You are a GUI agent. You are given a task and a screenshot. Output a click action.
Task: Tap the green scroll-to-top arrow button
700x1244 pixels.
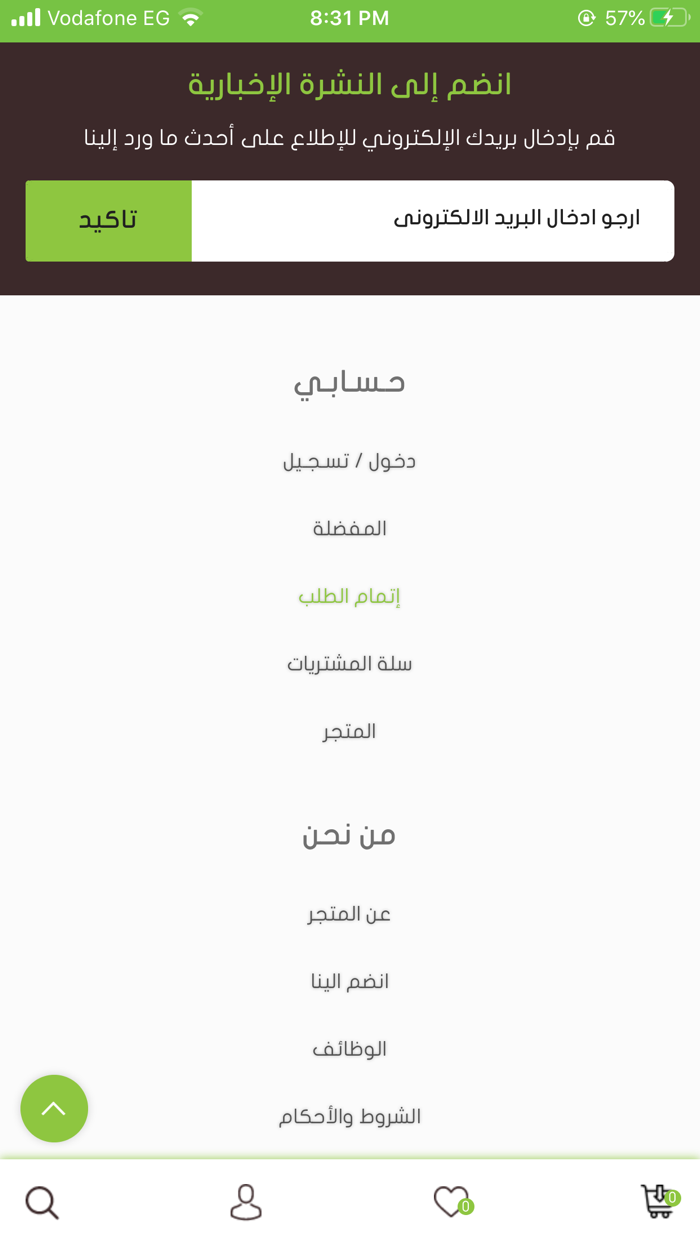point(54,1108)
